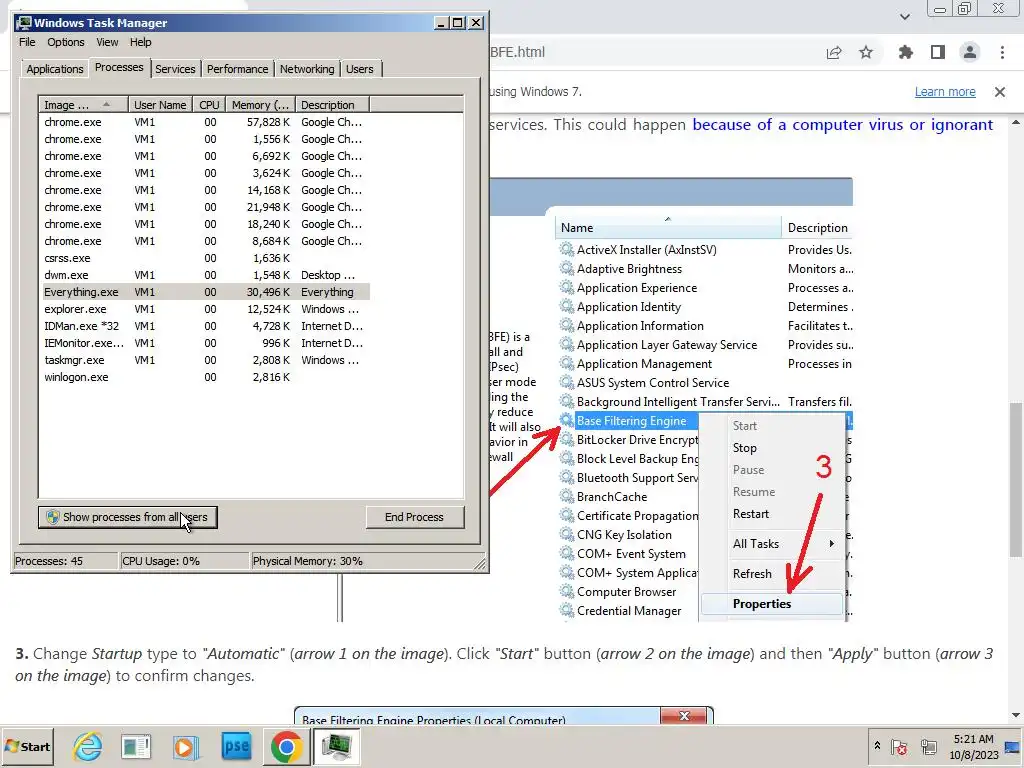Open the Chrome profile avatar
The width and height of the screenshot is (1024, 768).
coord(970,52)
